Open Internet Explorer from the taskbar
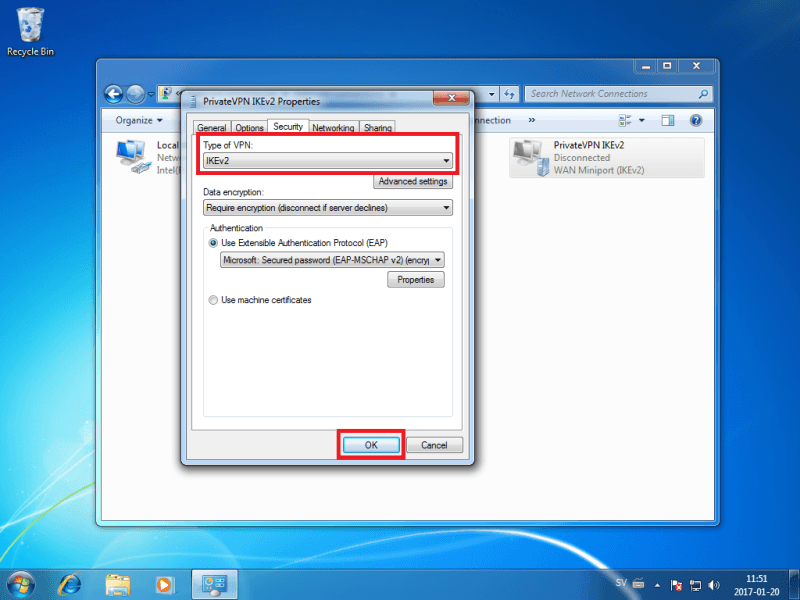The image size is (800, 600). [70, 584]
